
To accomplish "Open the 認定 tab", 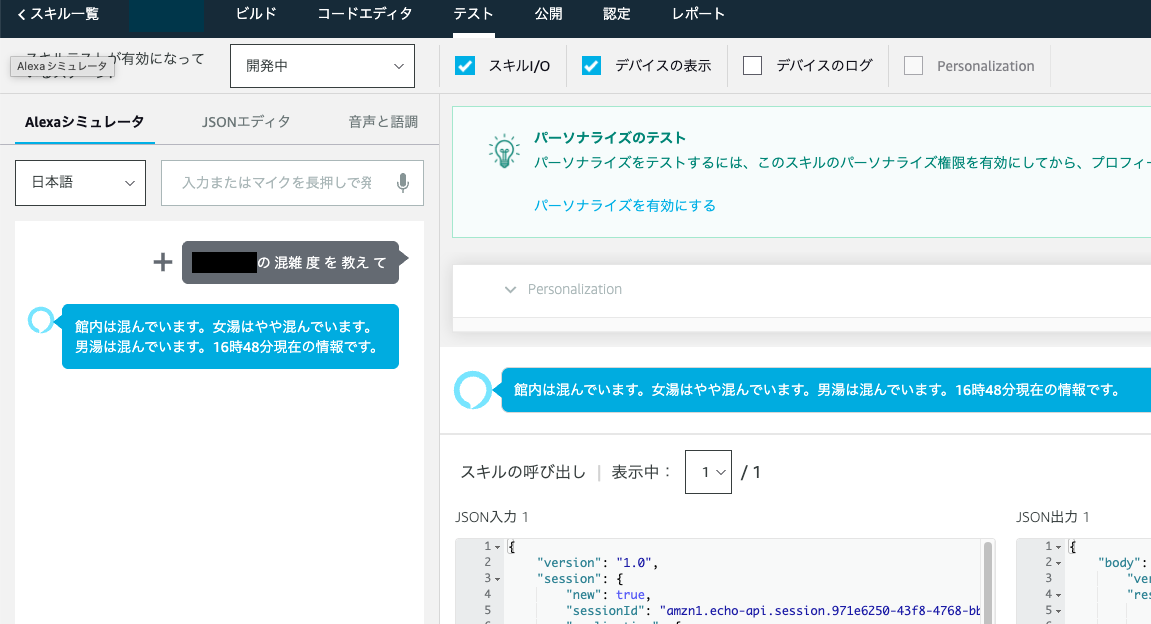I will 617,14.
